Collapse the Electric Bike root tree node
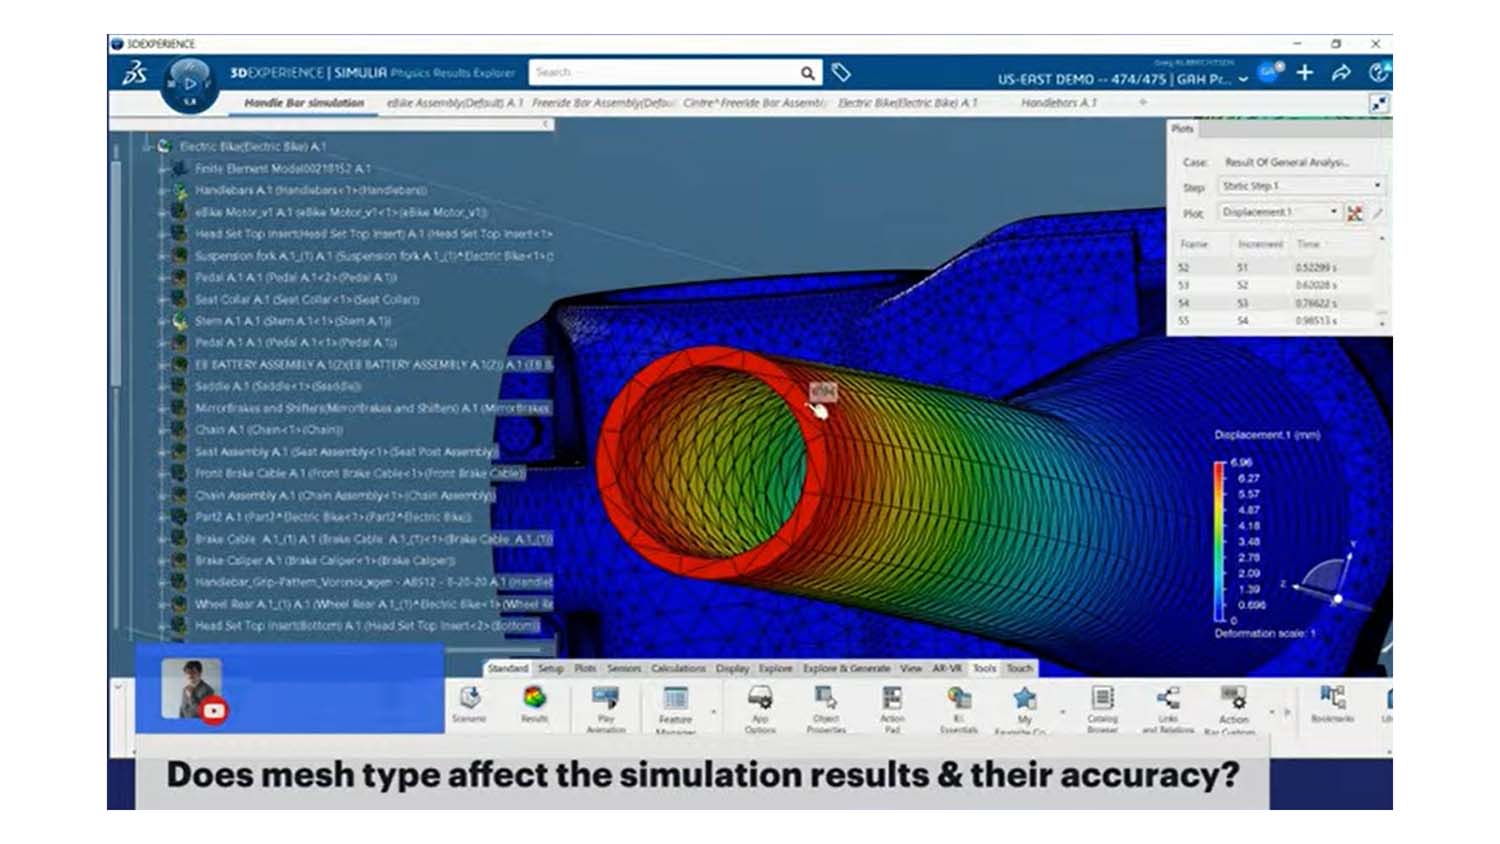 147,146
